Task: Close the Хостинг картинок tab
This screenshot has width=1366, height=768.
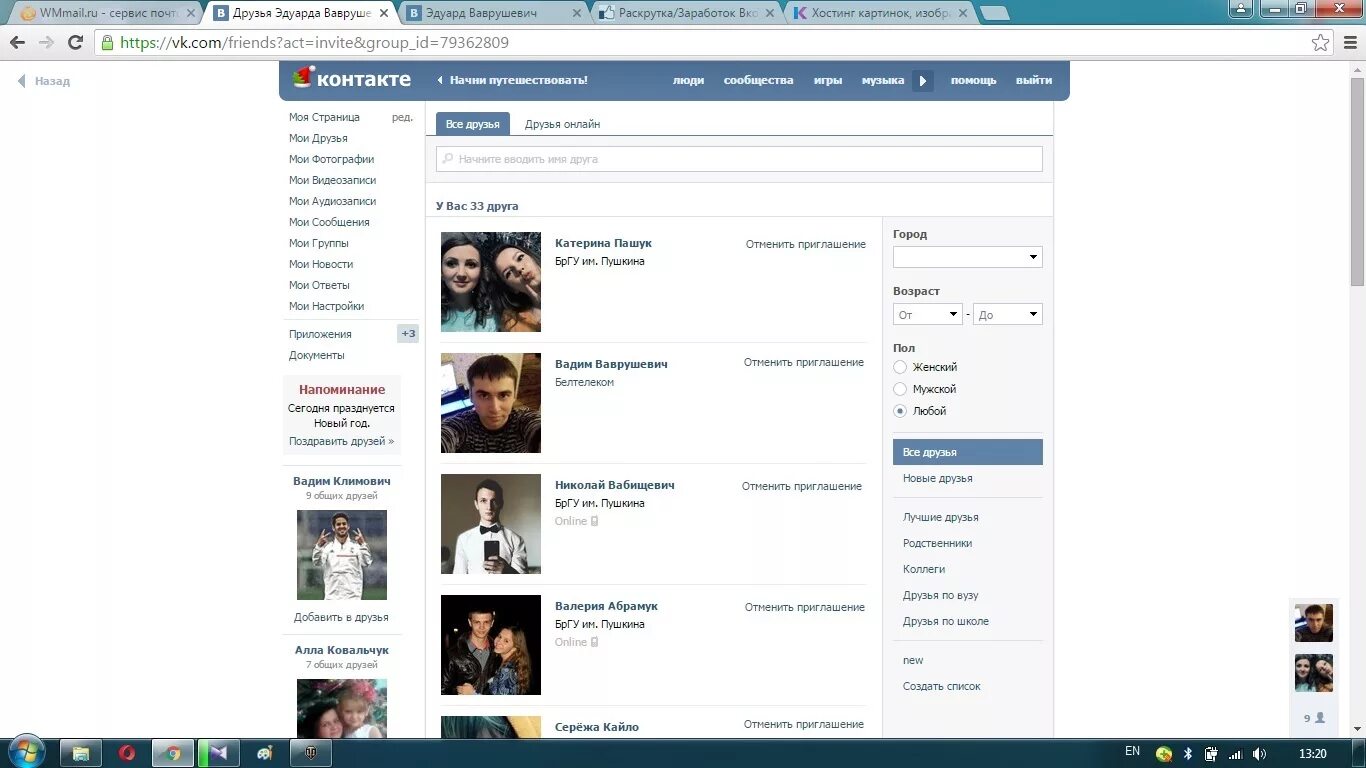Action: point(961,14)
